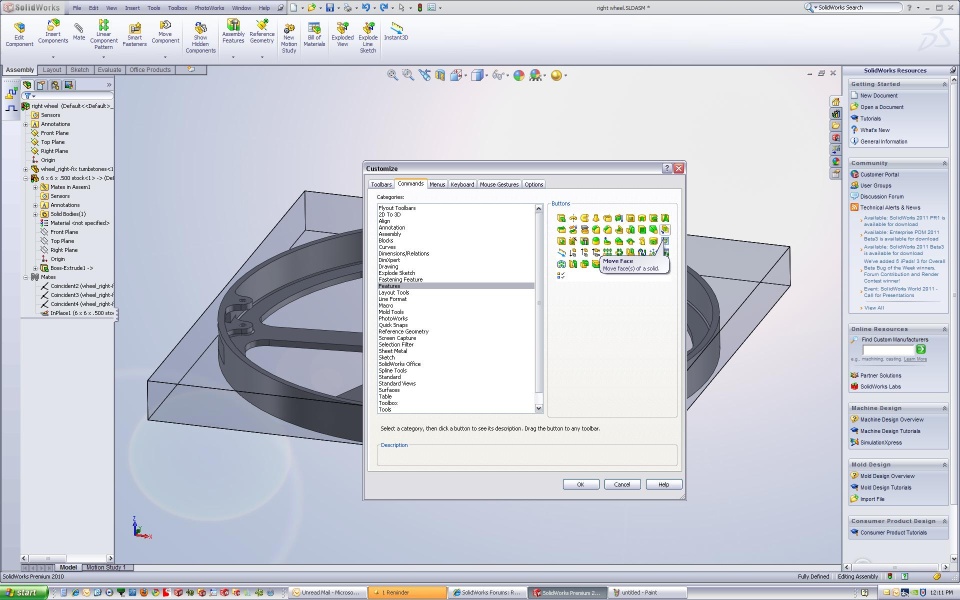Viewport: 960px width, 600px height.
Task: Click Zoom to Fit icon
Action: [x=392, y=75]
